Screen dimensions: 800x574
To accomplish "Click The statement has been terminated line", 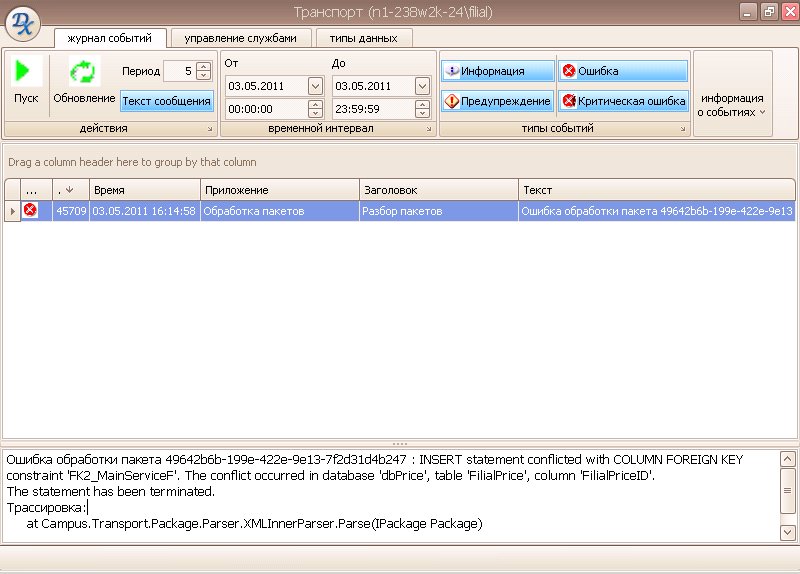I will coord(111,491).
